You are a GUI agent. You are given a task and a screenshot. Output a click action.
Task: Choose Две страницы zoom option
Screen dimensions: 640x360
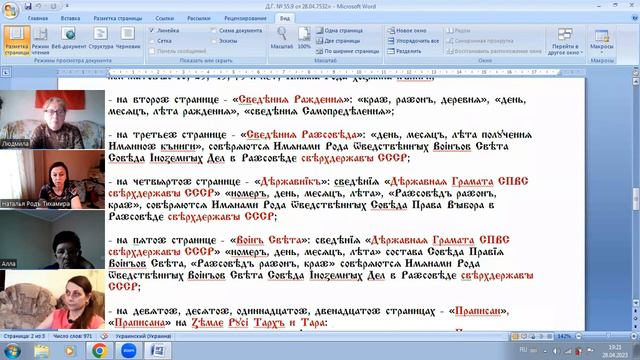[x=338, y=41]
